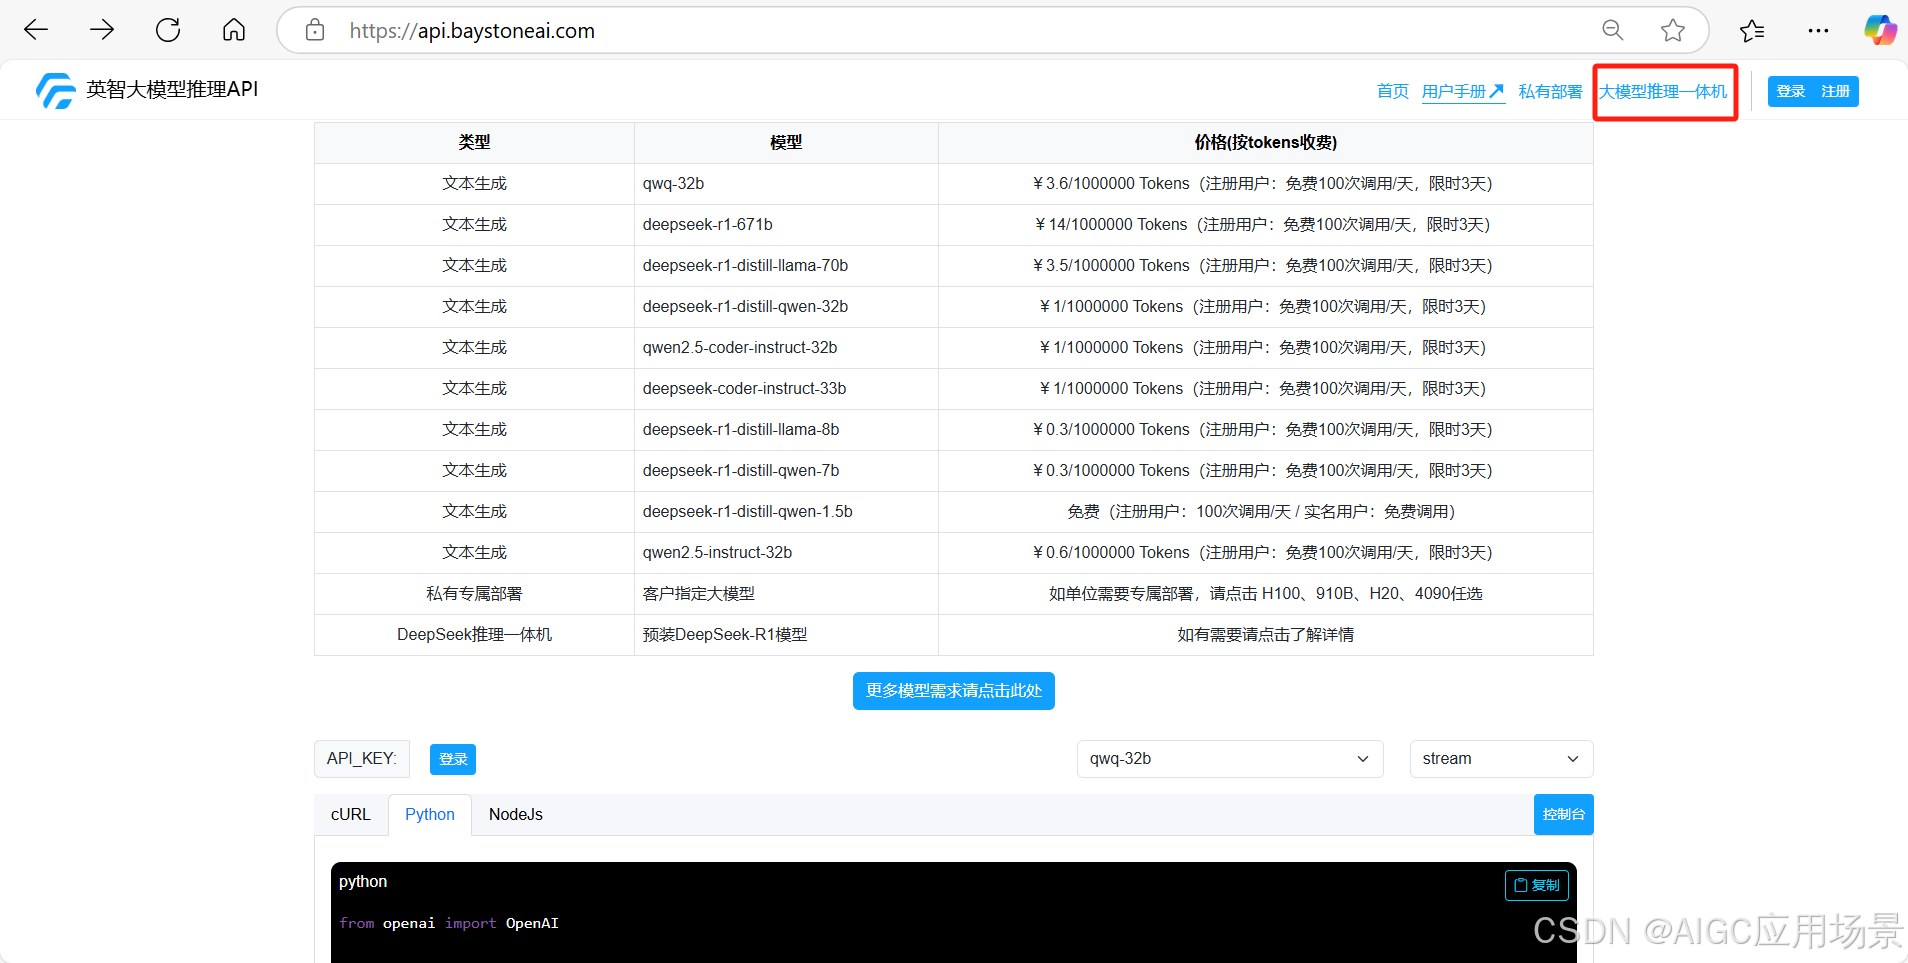Click the 登录 button in header
This screenshot has width=1908, height=963.
(x=1790, y=91)
